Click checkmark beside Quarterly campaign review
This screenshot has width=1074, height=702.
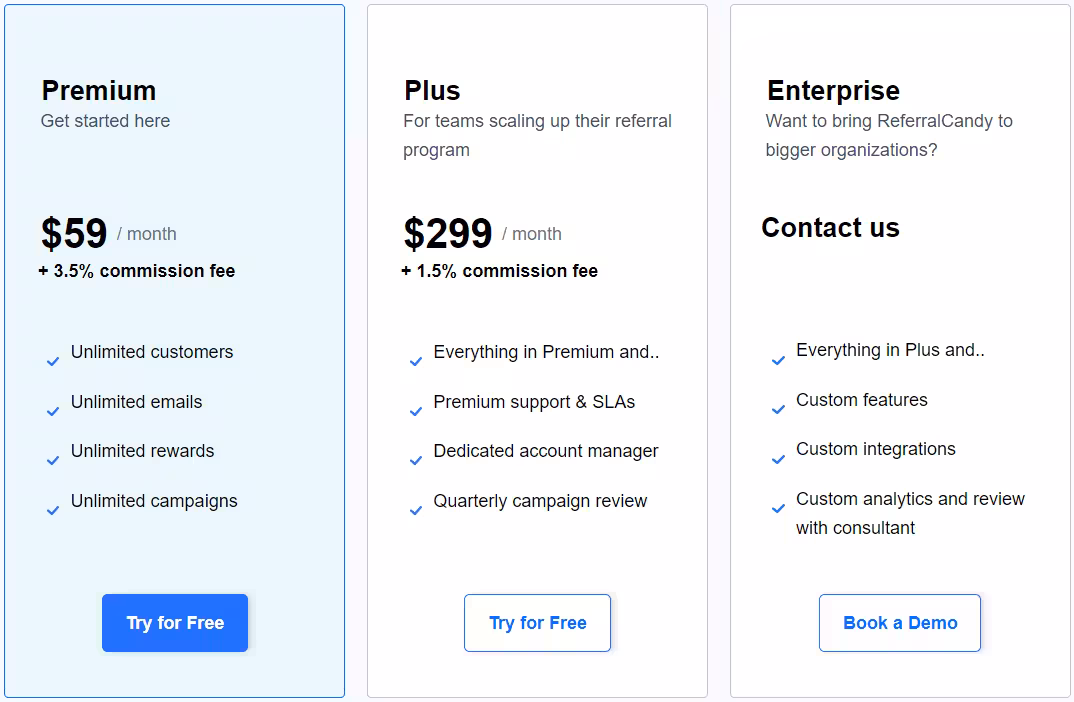416,510
